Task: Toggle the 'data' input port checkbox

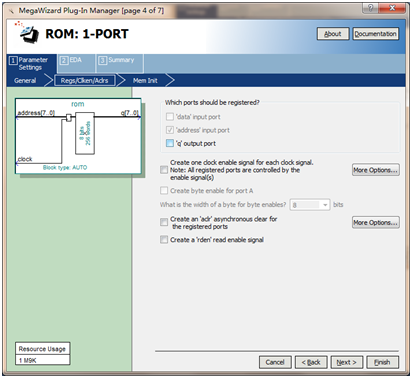Action: (x=170, y=117)
